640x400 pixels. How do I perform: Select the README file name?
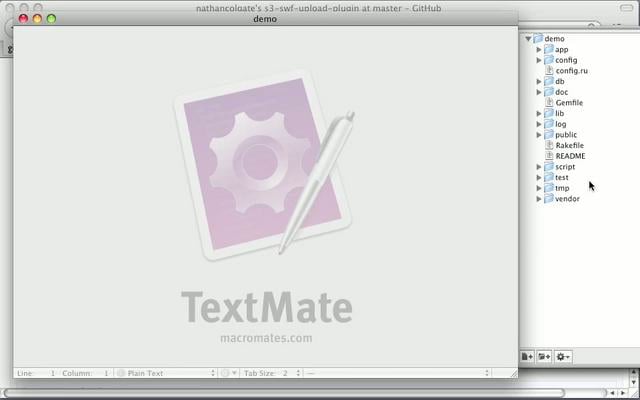click(x=570, y=156)
